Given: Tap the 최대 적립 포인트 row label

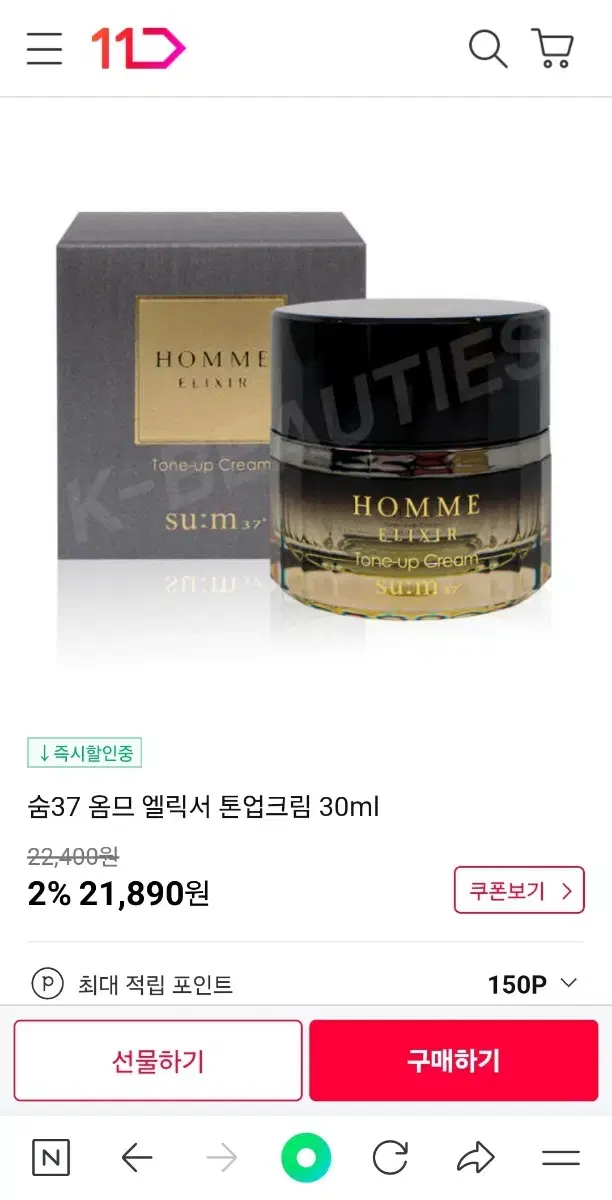Looking at the screenshot, I should coord(155,984).
